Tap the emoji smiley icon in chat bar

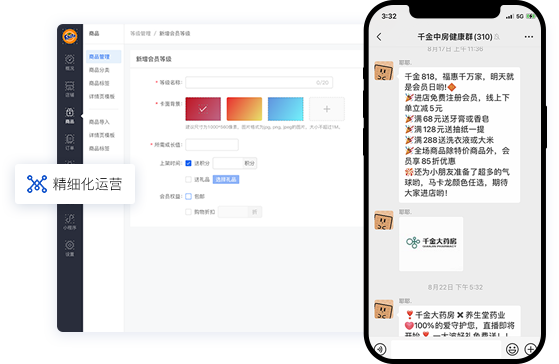point(512,349)
